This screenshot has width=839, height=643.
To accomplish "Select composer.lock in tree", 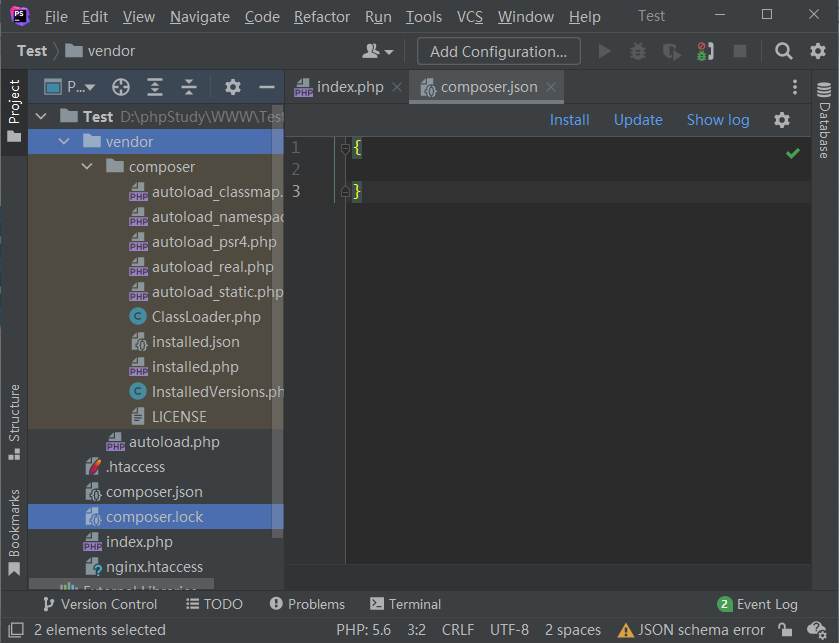I will coord(156,517).
